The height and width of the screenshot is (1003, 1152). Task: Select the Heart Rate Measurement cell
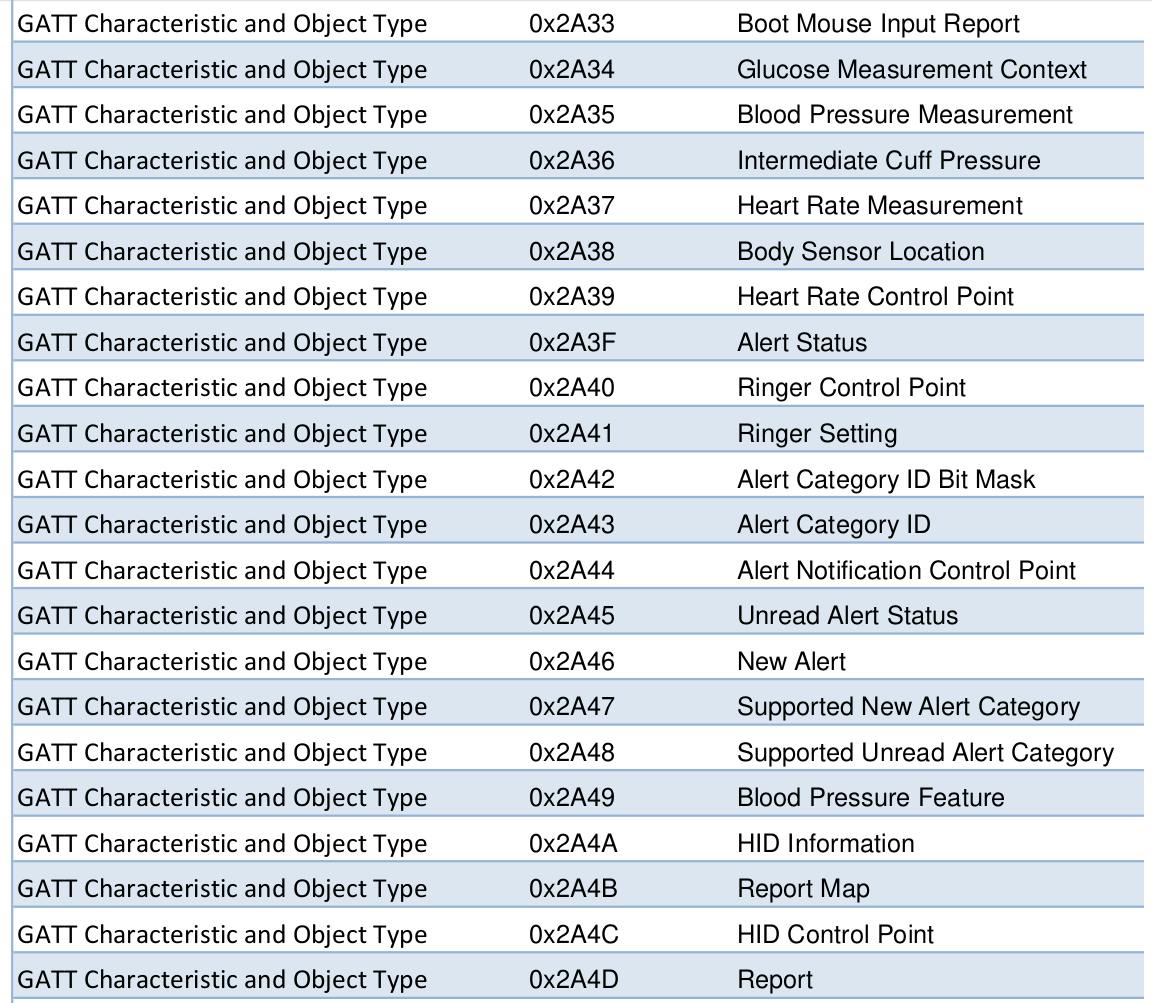[879, 206]
